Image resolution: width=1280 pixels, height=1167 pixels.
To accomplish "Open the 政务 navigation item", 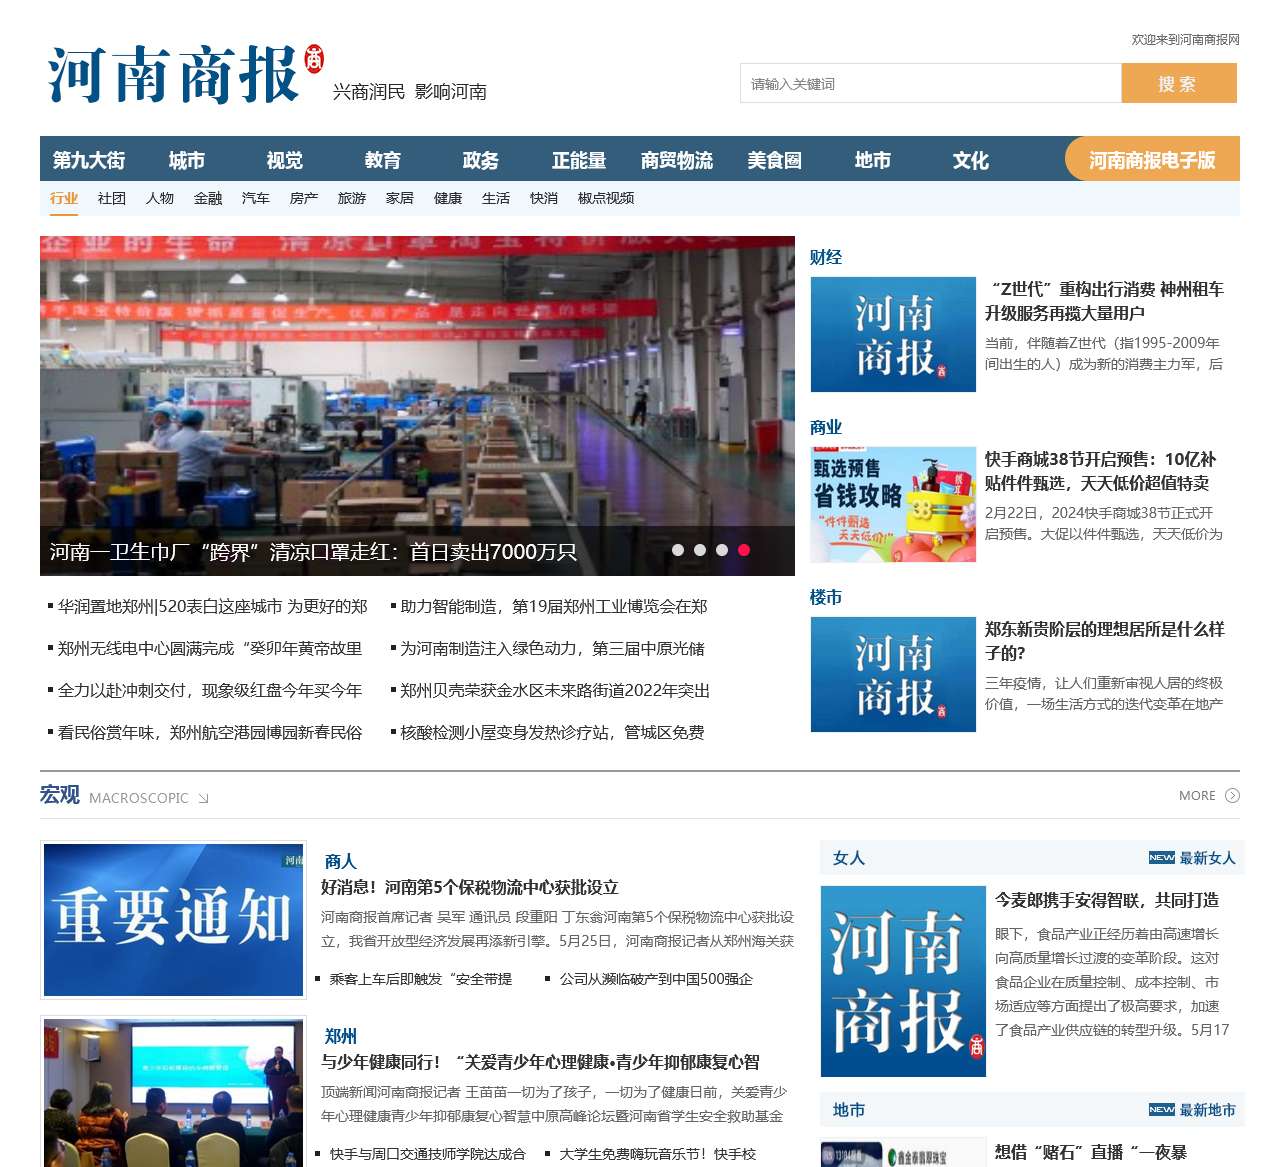I will (481, 160).
